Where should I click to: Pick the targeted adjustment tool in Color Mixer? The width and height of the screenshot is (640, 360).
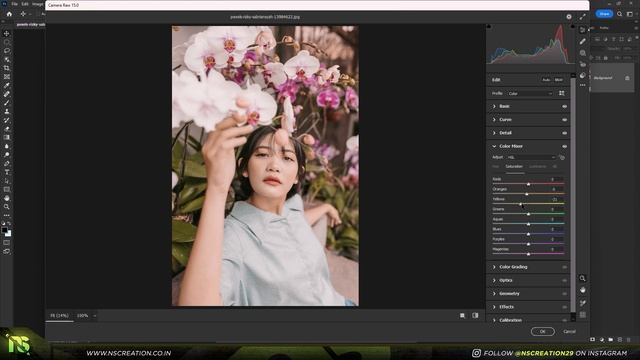click(x=562, y=157)
